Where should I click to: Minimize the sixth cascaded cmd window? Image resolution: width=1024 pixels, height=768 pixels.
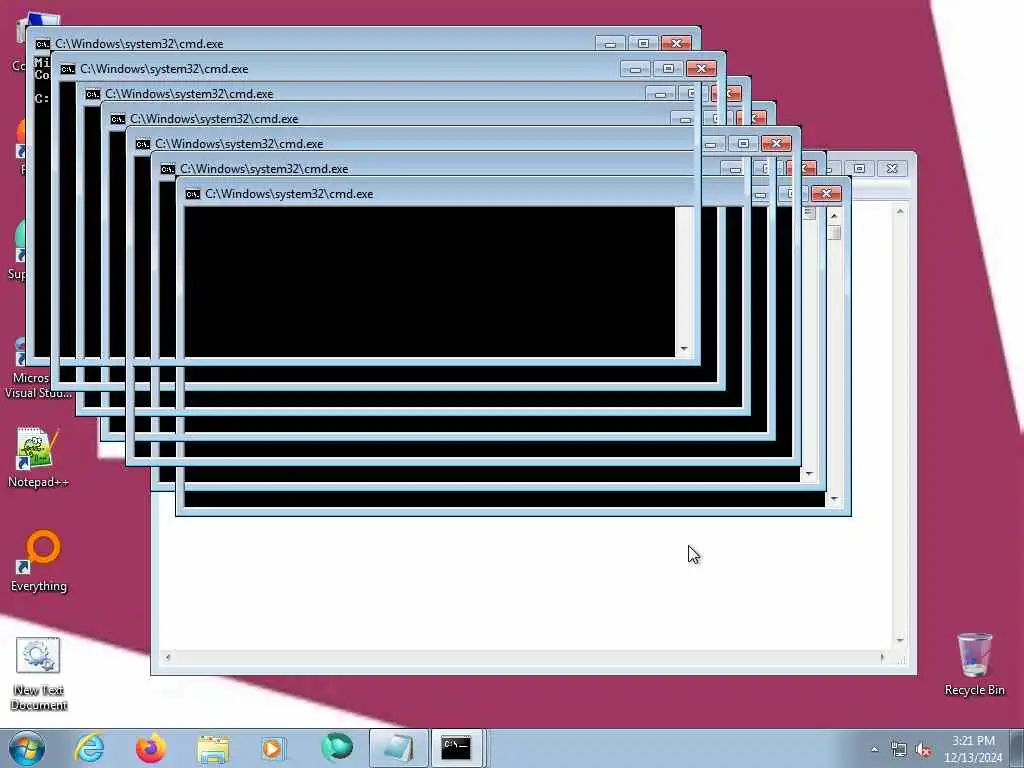point(735,168)
